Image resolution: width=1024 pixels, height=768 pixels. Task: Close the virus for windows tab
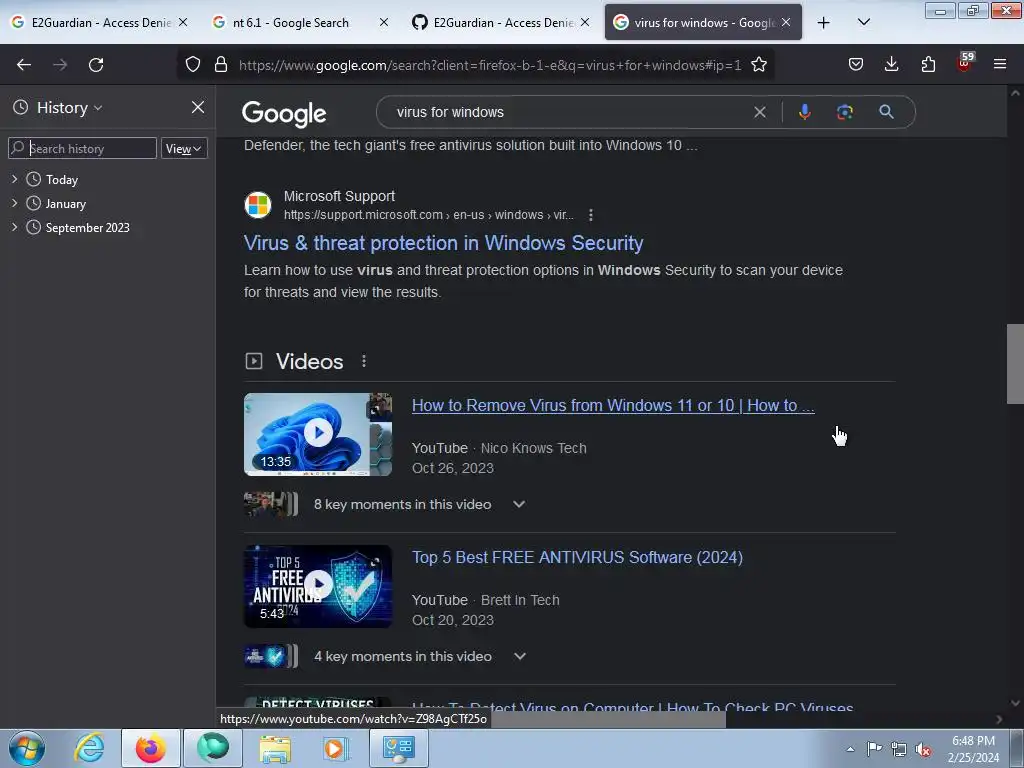(x=786, y=22)
